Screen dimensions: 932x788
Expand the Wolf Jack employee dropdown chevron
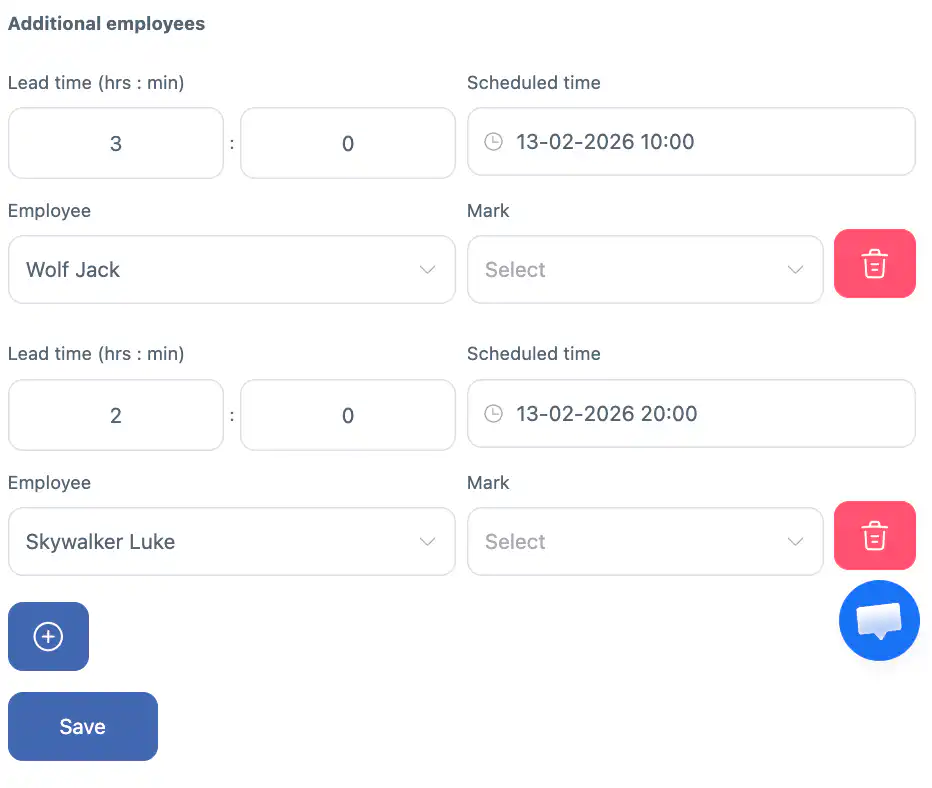427,270
